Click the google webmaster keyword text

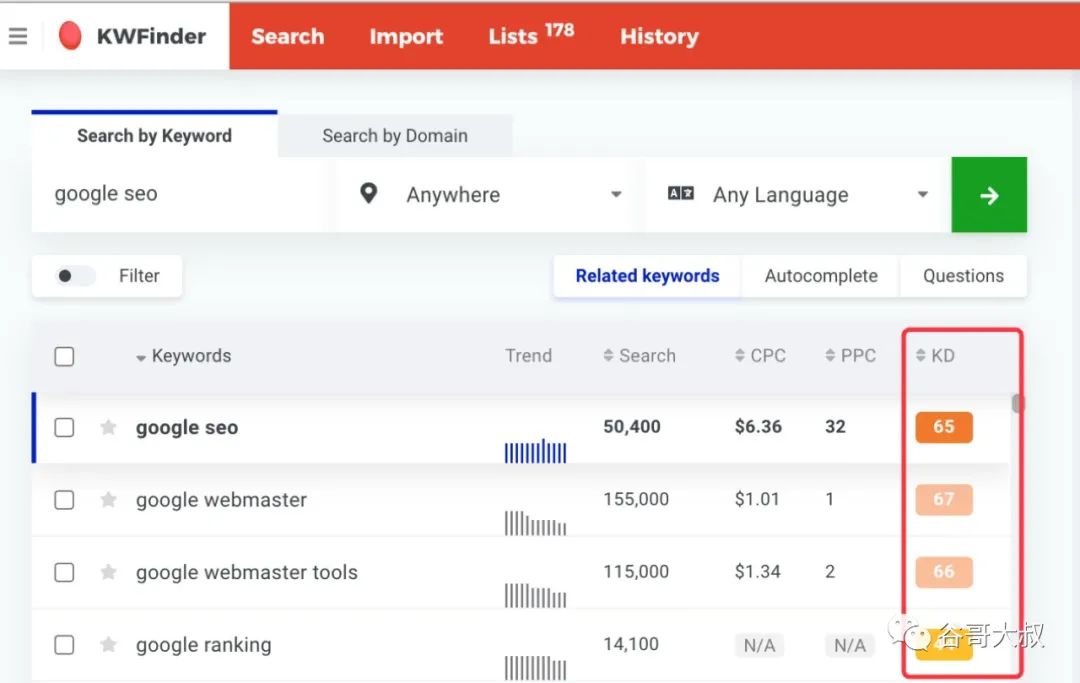tap(221, 500)
